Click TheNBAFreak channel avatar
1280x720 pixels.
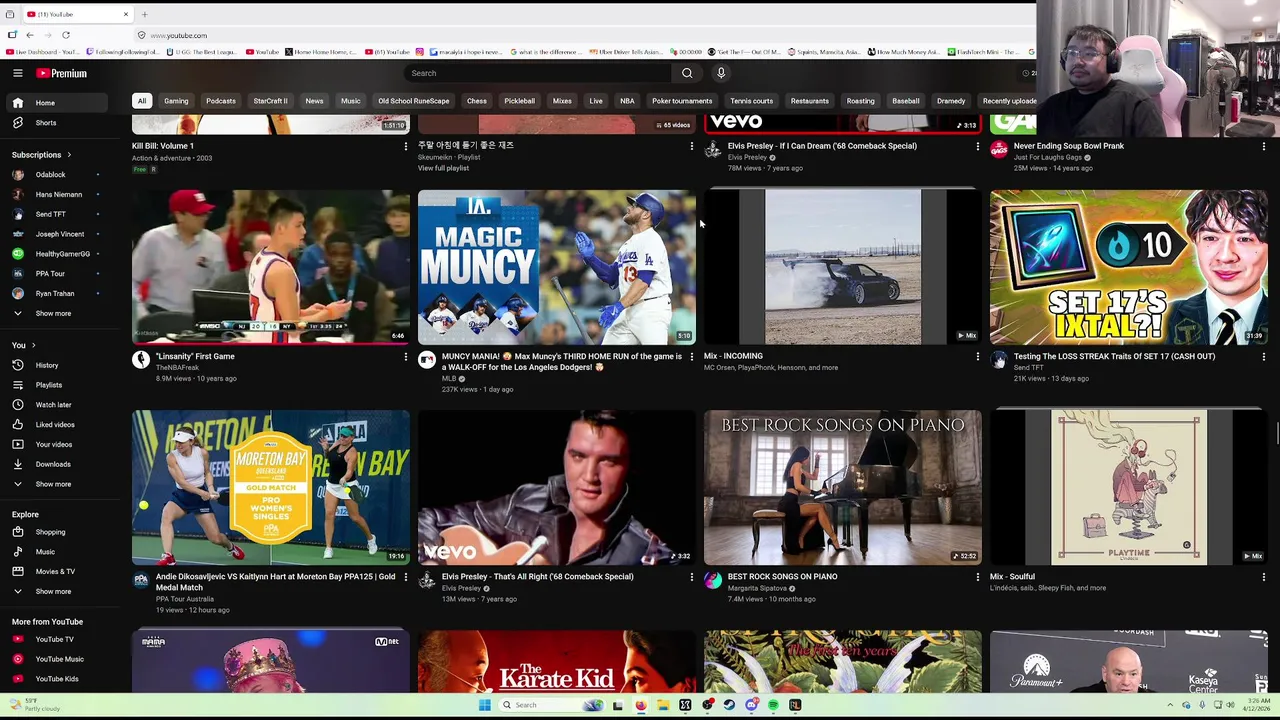tap(141, 360)
